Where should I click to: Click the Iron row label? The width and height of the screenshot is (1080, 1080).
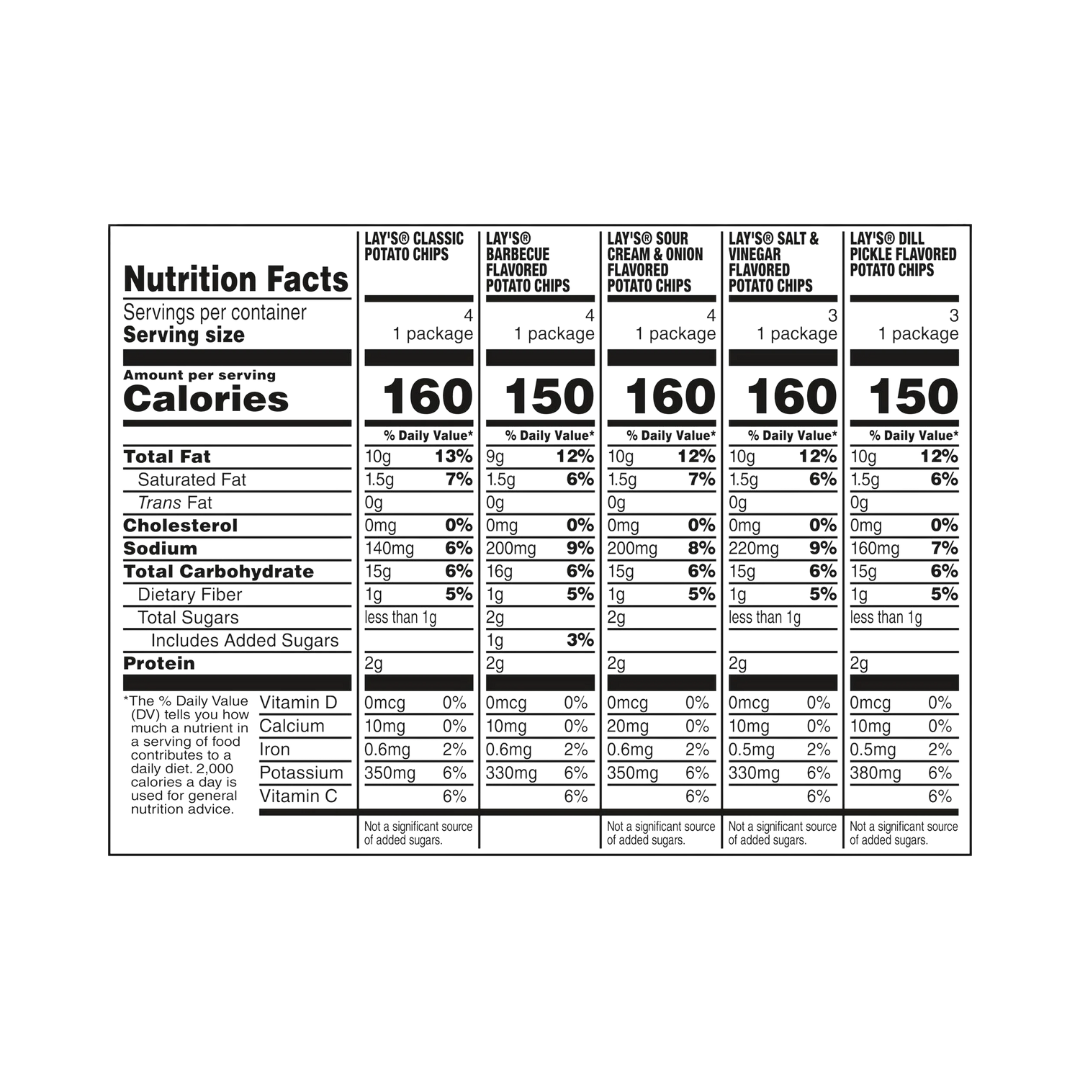(x=274, y=749)
